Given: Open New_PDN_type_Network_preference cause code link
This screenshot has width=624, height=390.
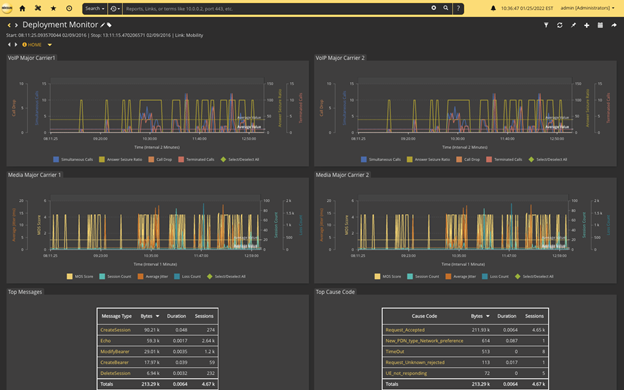Looking at the screenshot, I should click(424, 341).
